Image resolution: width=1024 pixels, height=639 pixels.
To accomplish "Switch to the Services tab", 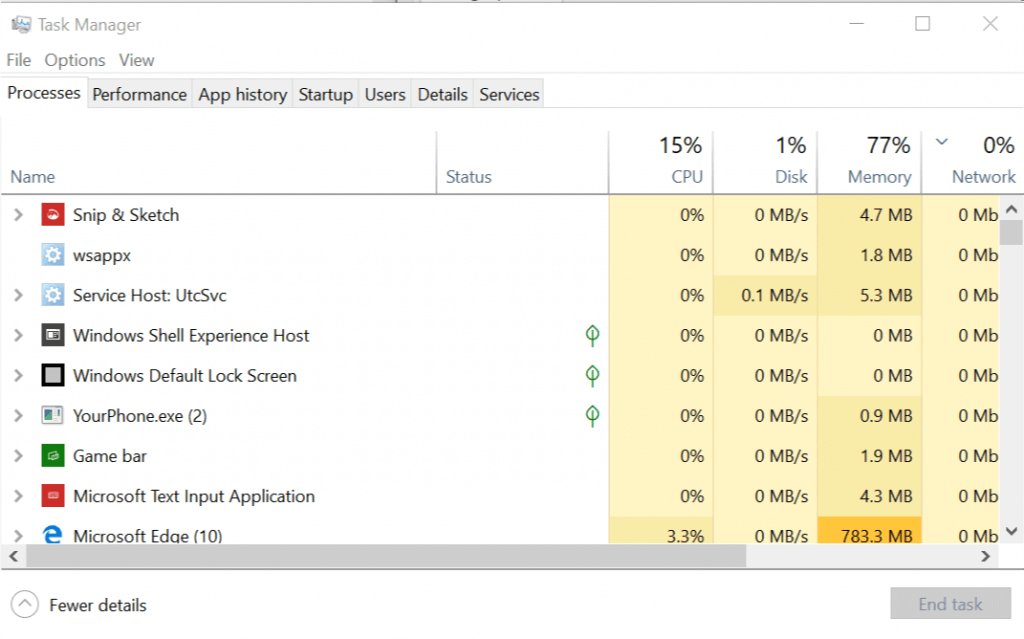I will tap(509, 95).
